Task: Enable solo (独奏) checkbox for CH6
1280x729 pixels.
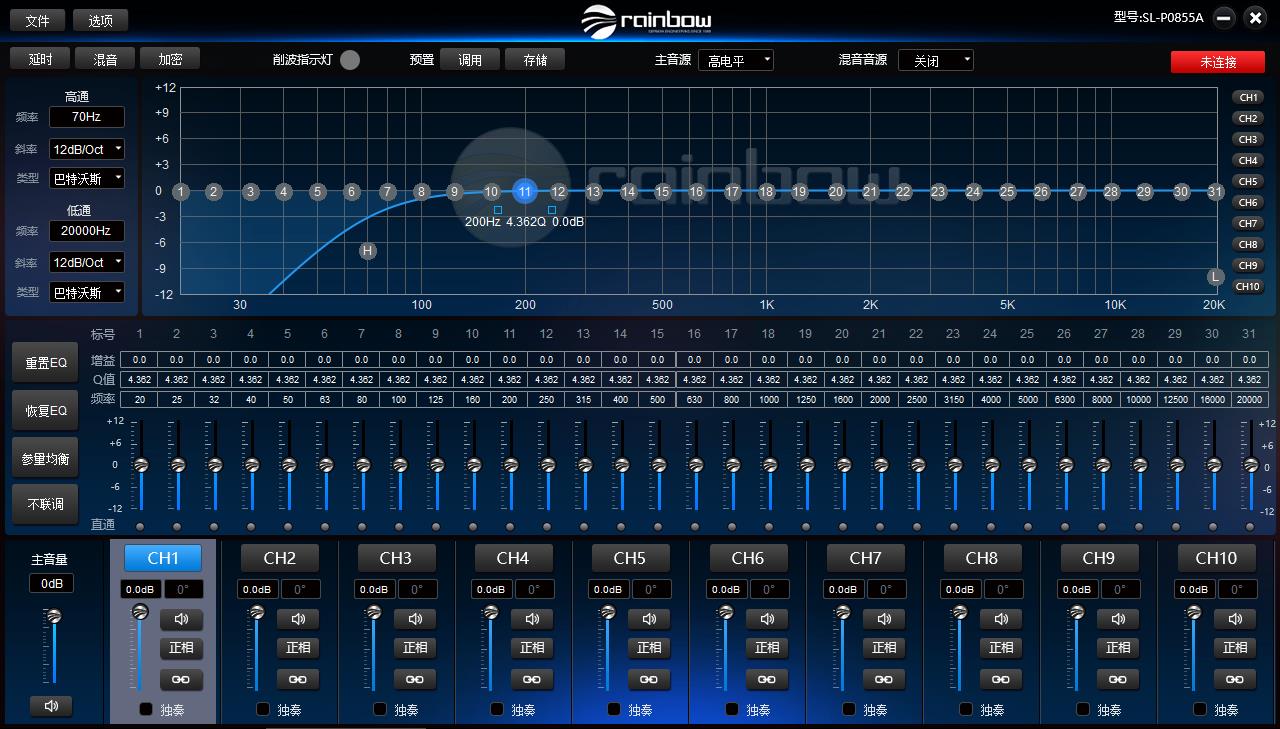Action: [732, 709]
